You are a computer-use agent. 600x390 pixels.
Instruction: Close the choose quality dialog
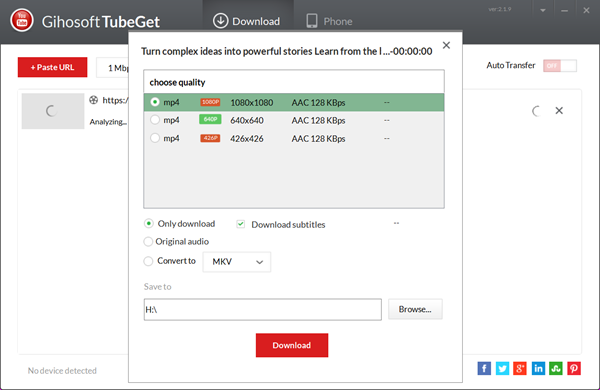tap(446, 45)
